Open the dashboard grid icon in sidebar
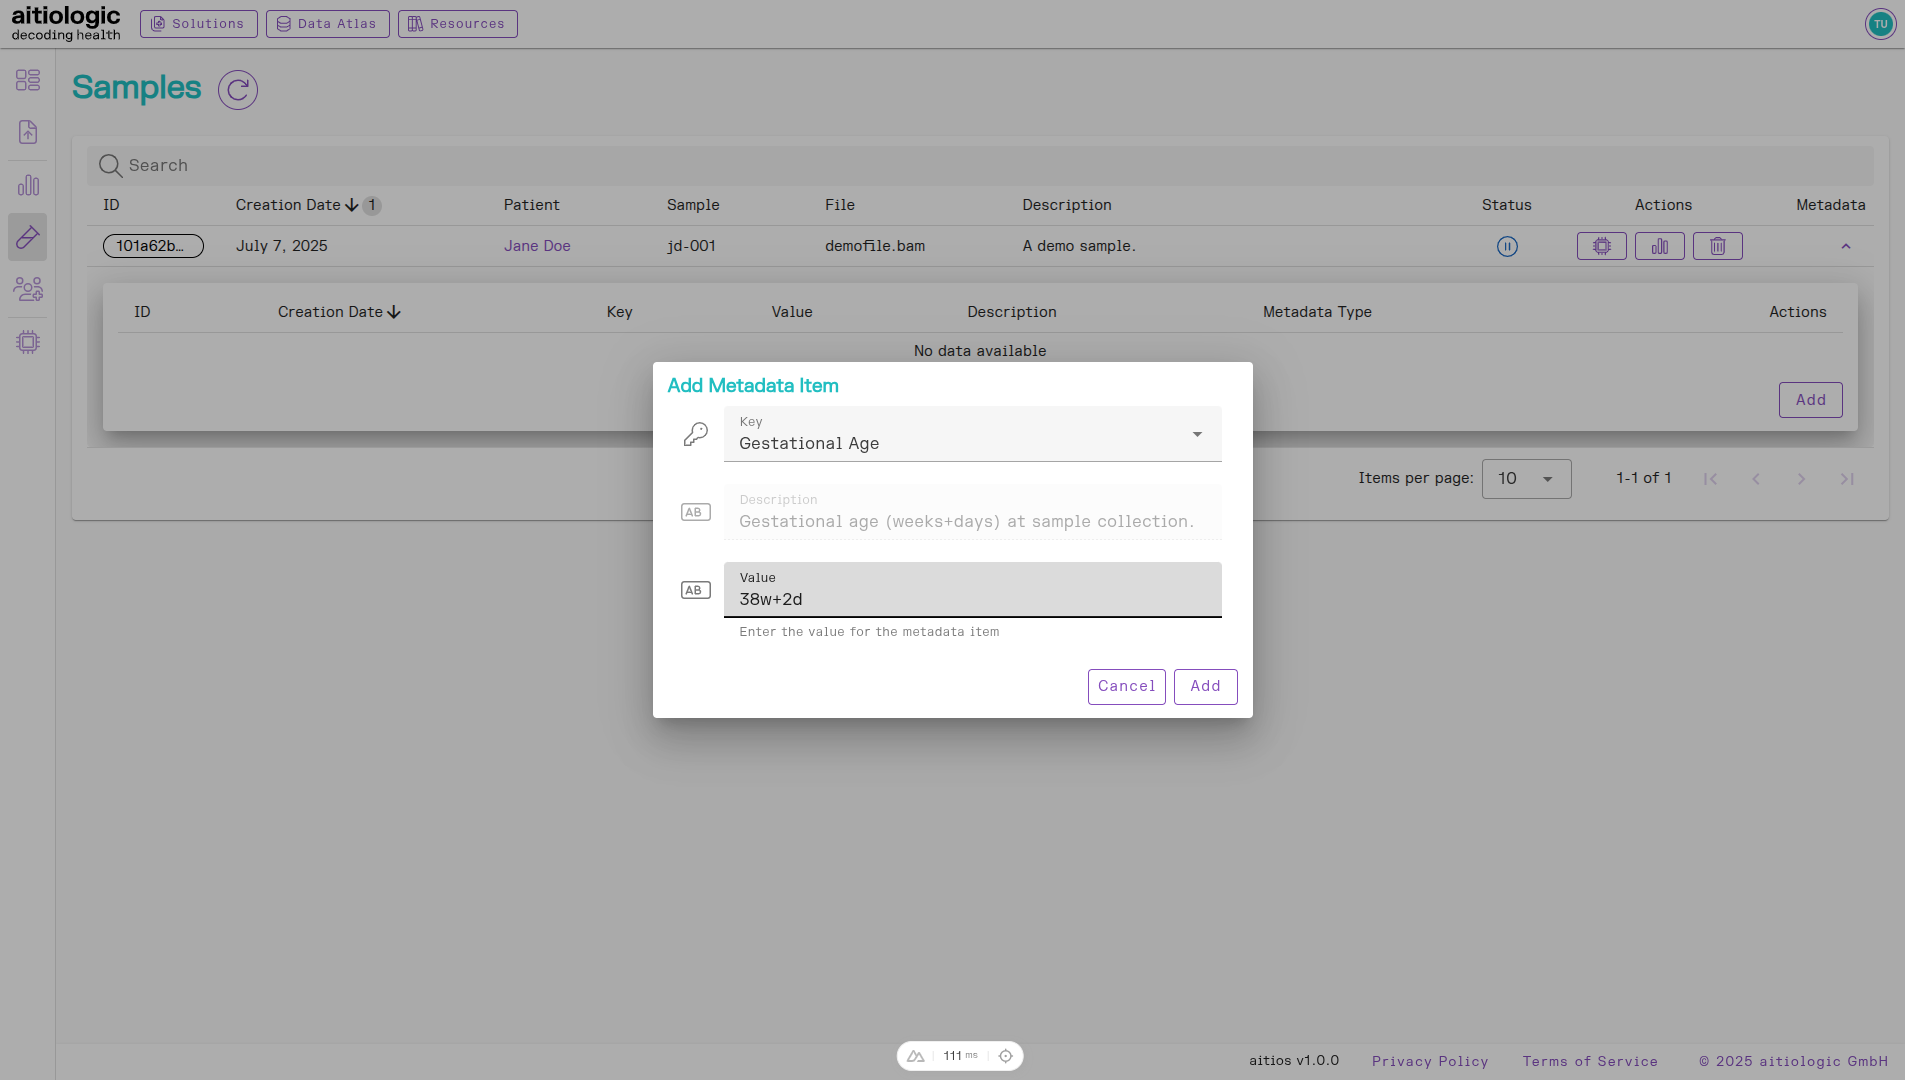1905x1080 pixels. click(x=27, y=80)
